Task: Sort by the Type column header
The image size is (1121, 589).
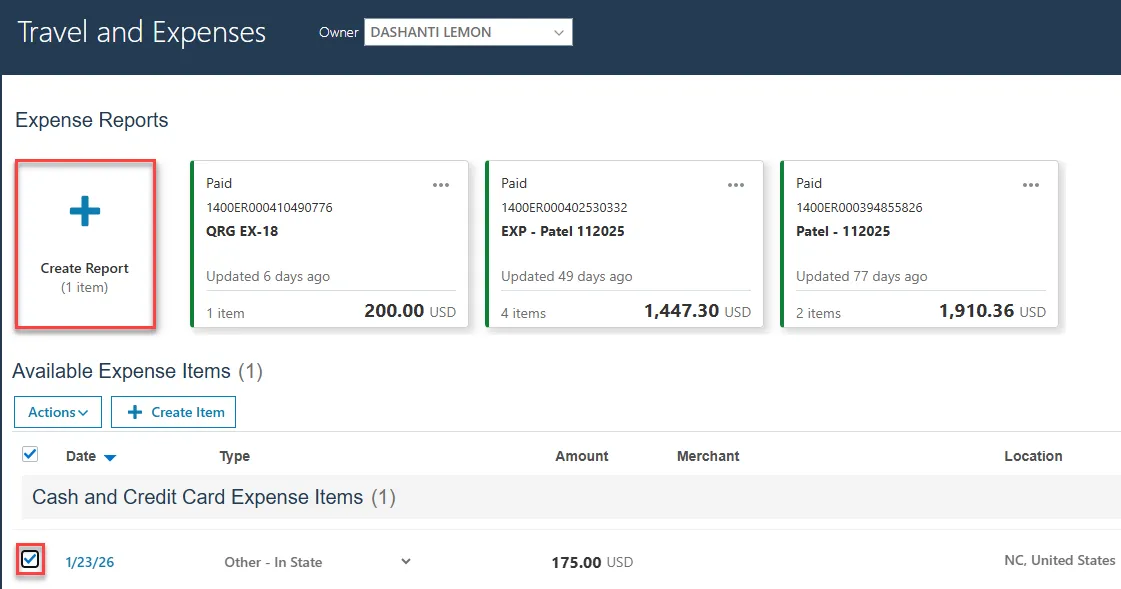Action: pos(235,456)
